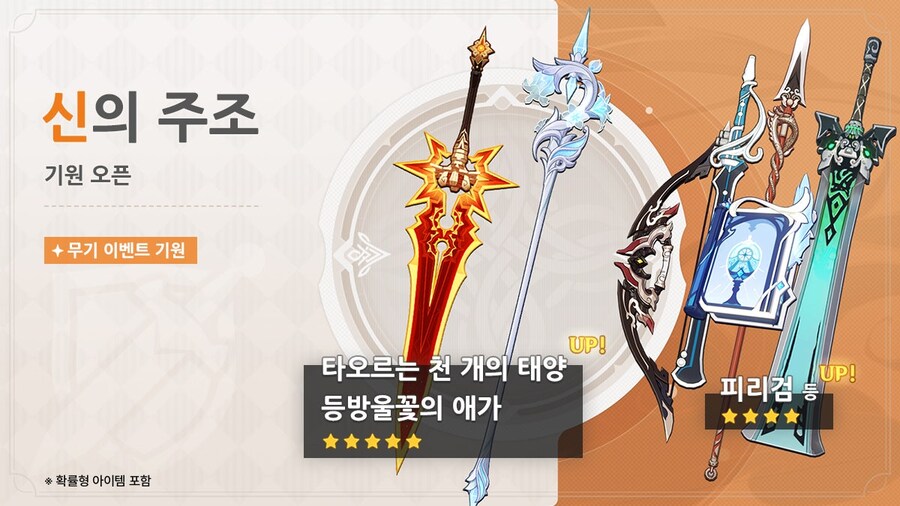This screenshot has height=506, width=900.
Task: Click the 확률형 아이템 포함 footnote
Action: click(98, 480)
